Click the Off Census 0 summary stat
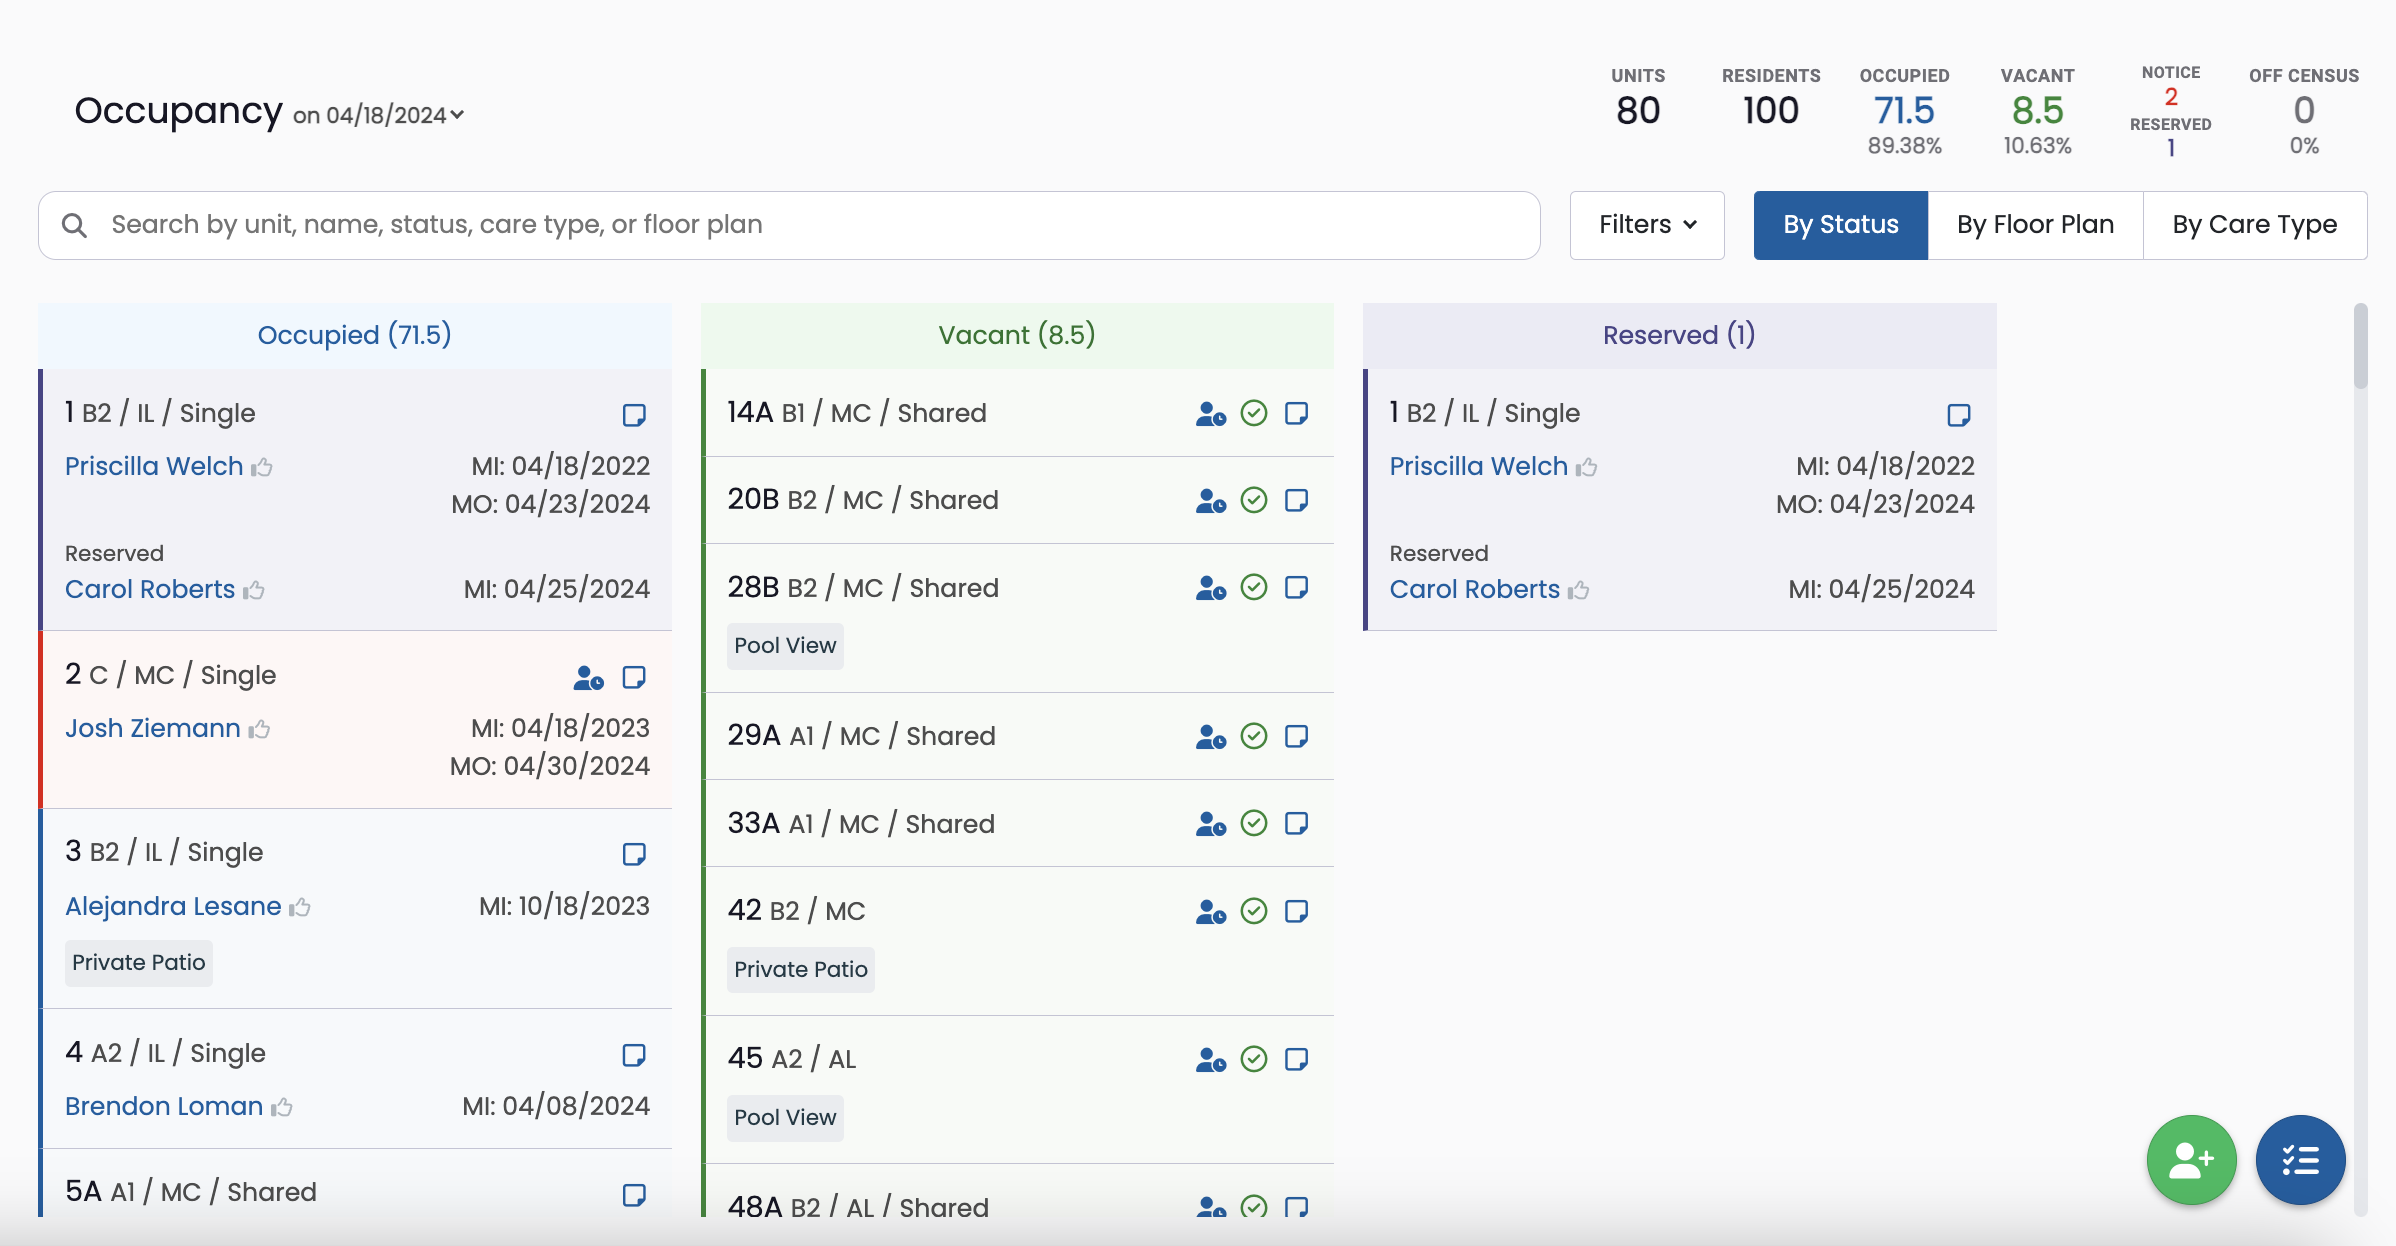 [x=2304, y=111]
